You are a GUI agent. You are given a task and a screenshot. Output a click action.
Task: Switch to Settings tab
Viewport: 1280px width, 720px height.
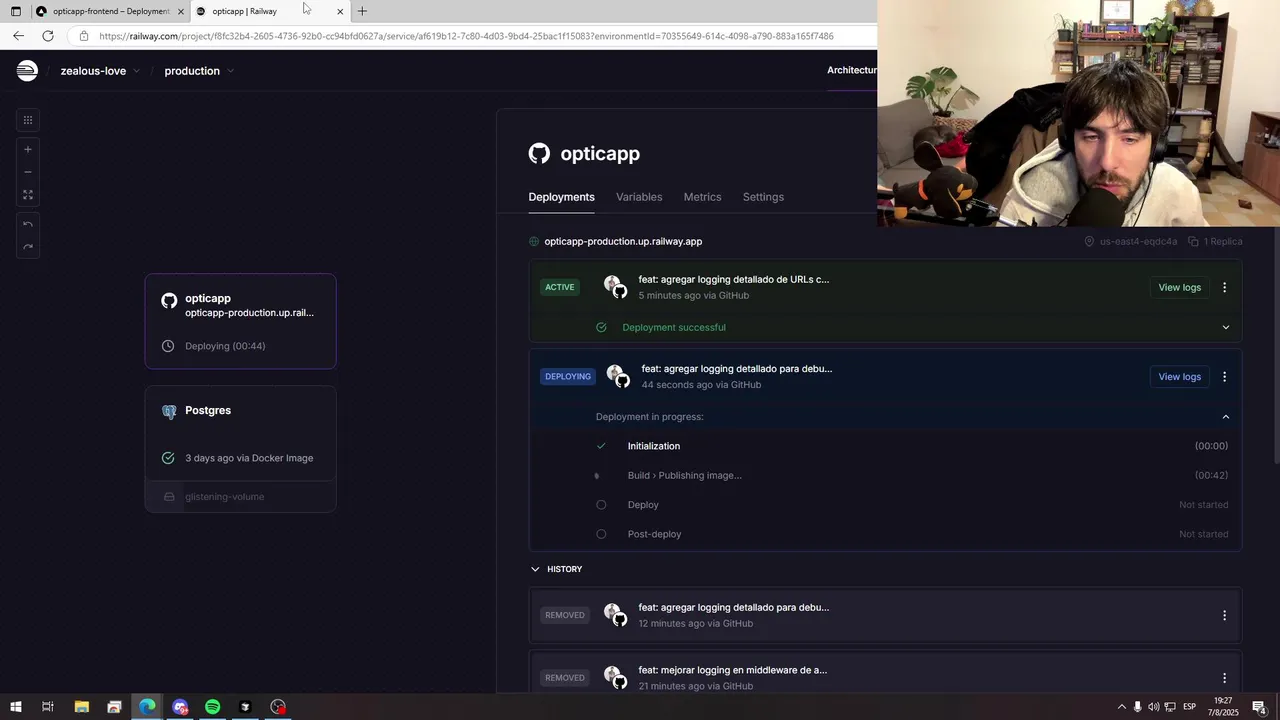(763, 197)
